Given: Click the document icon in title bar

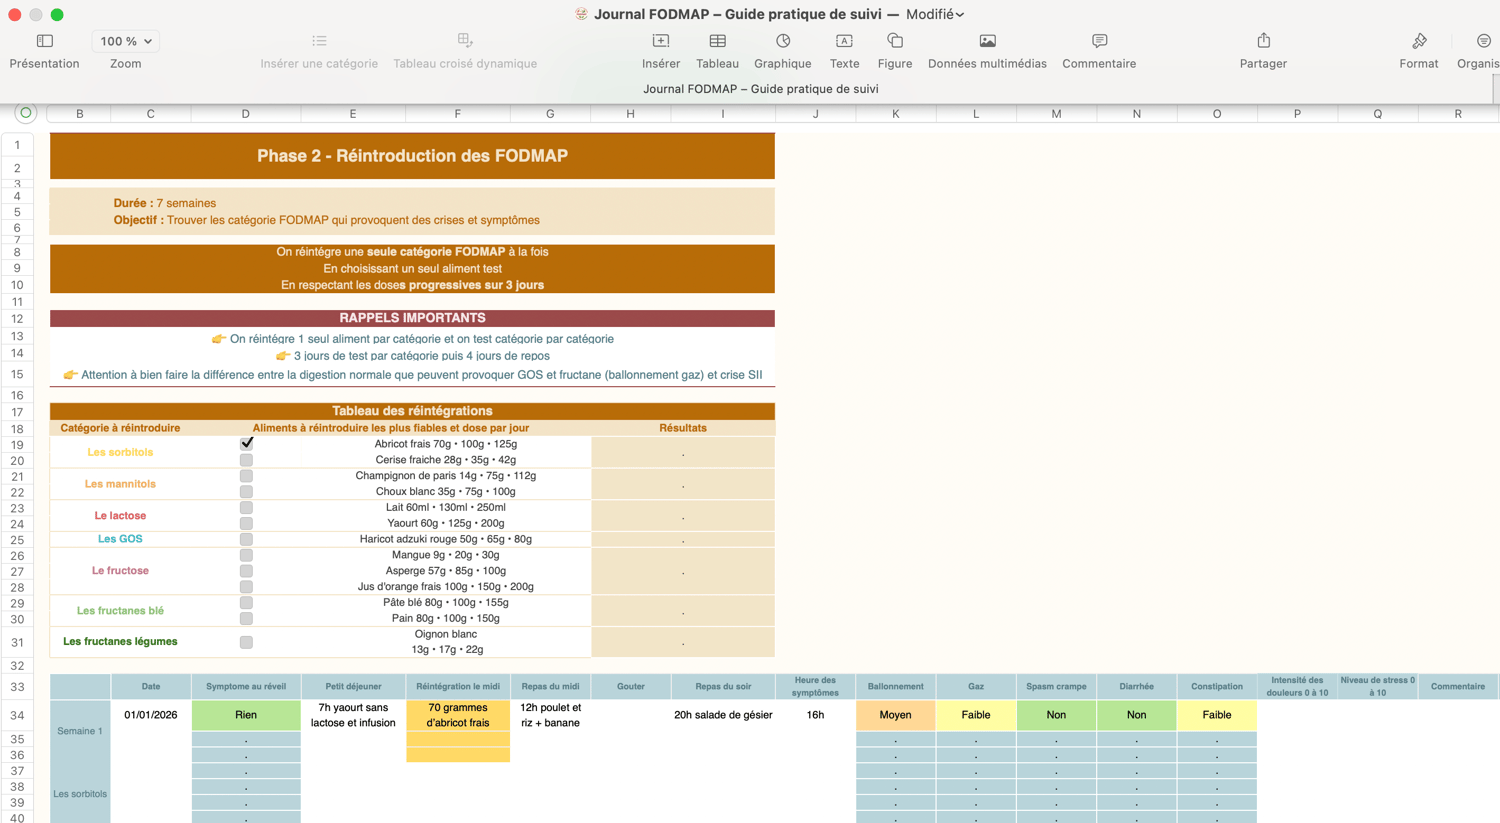Looking at the screenshot, I should pyautogui.click(x=581, y=14).
